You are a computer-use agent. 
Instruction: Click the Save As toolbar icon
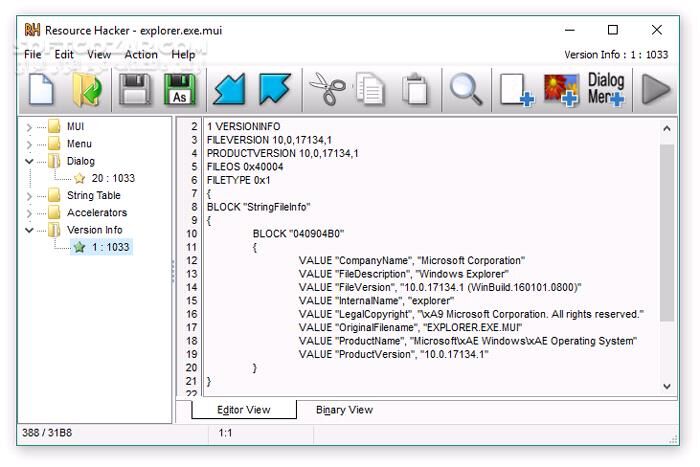pyautogui.click(x=180, y=89)
